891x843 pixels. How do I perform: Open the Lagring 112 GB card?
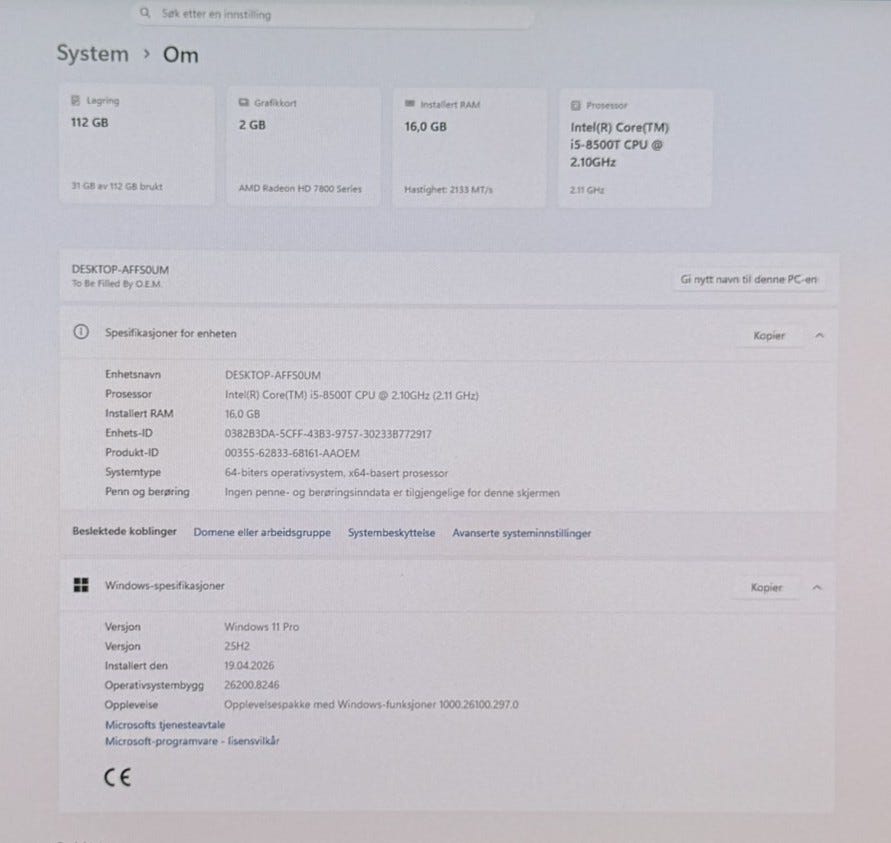coord(137,145)
